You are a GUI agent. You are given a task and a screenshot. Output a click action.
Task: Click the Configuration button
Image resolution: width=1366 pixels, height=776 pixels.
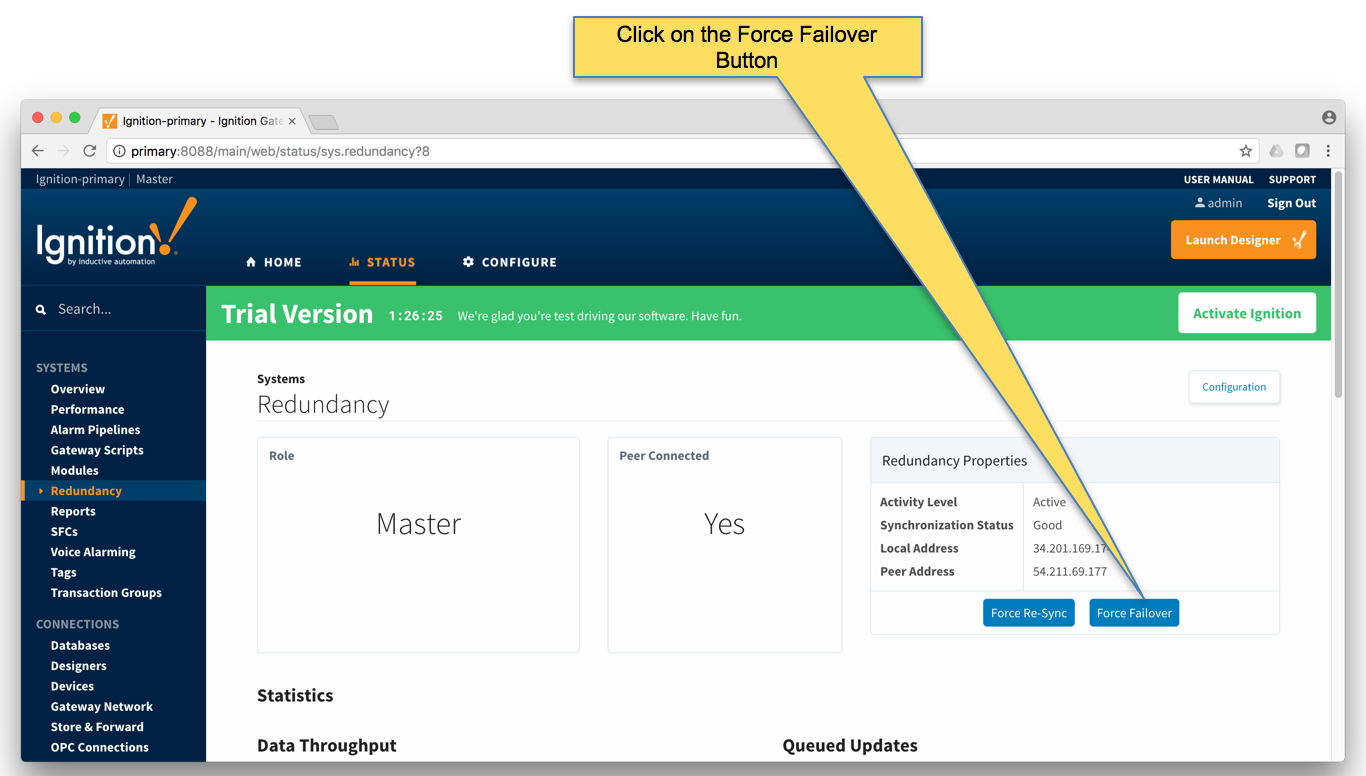click(x=1234, y=387)
